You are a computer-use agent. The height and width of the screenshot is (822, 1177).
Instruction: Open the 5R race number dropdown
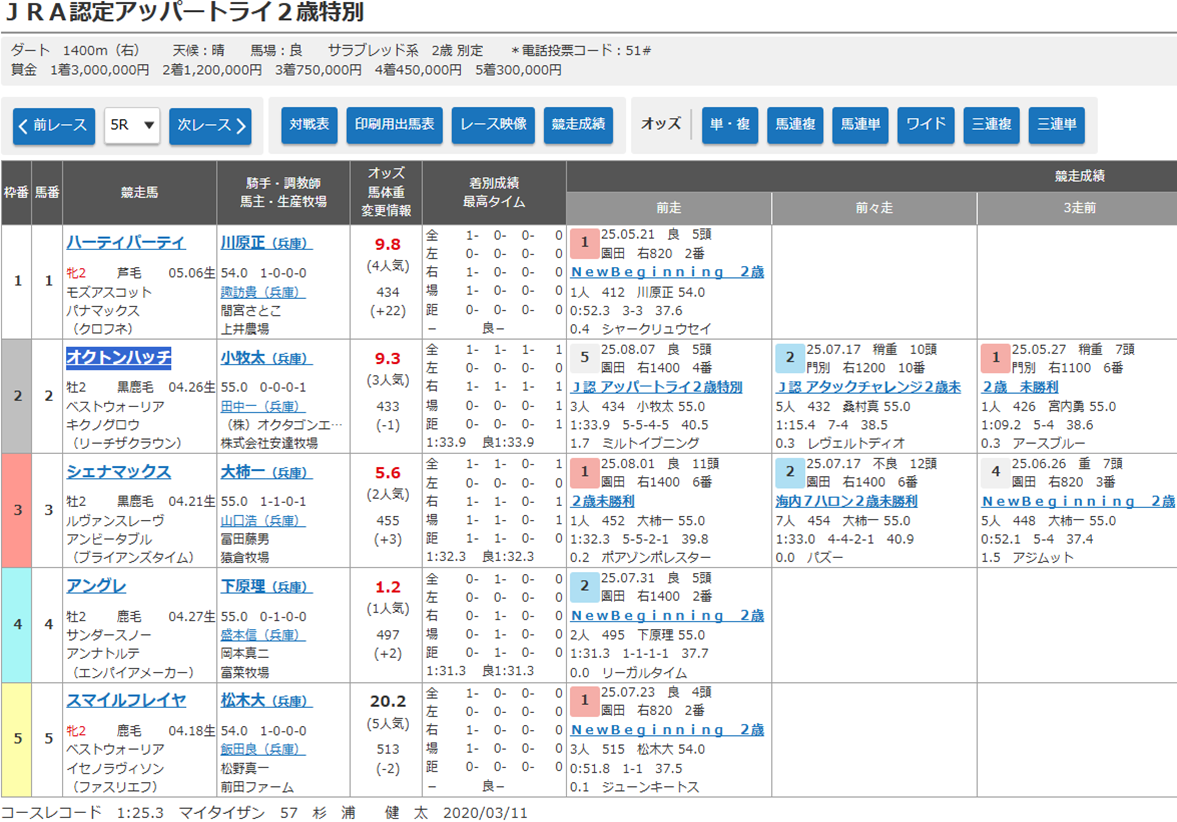(x=132, y=126)
